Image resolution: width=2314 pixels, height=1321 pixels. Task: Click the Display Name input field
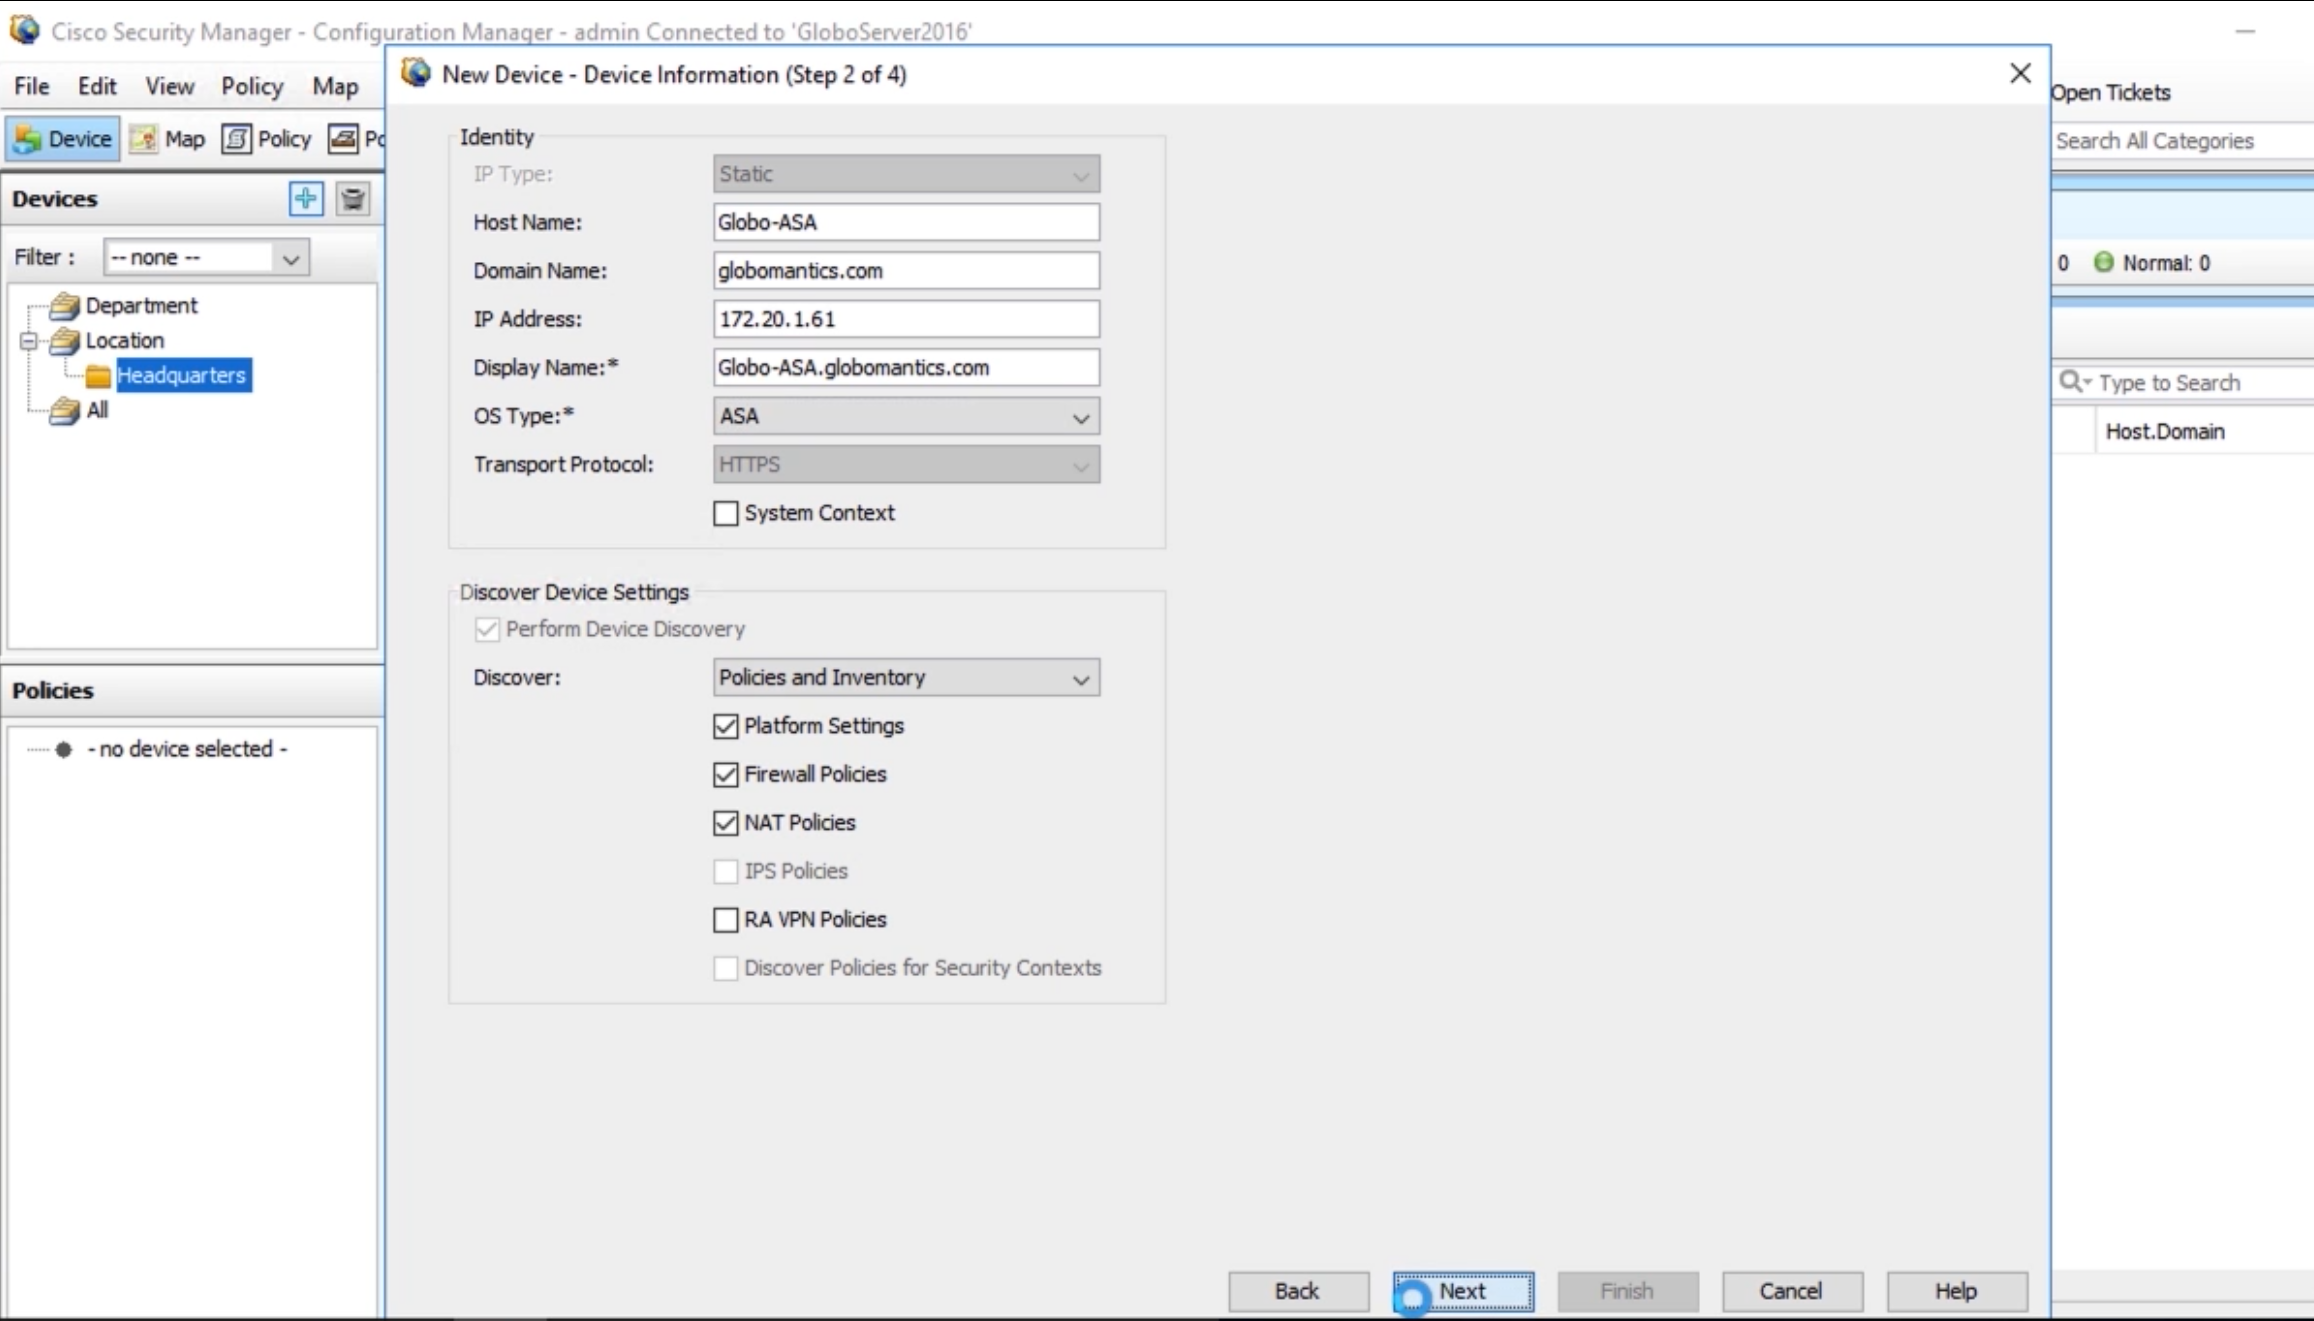pyautogui.click(x=907, y=368)
